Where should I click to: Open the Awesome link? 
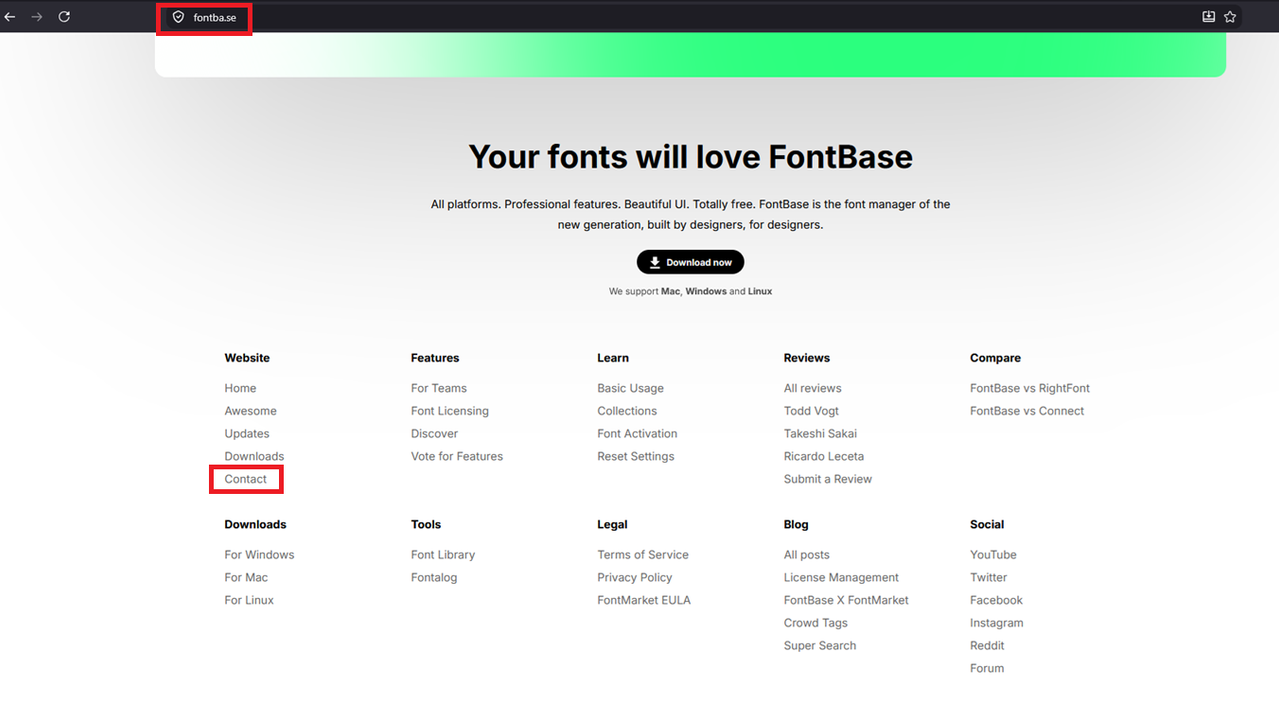pyautogui.click(x=250, y=411)
